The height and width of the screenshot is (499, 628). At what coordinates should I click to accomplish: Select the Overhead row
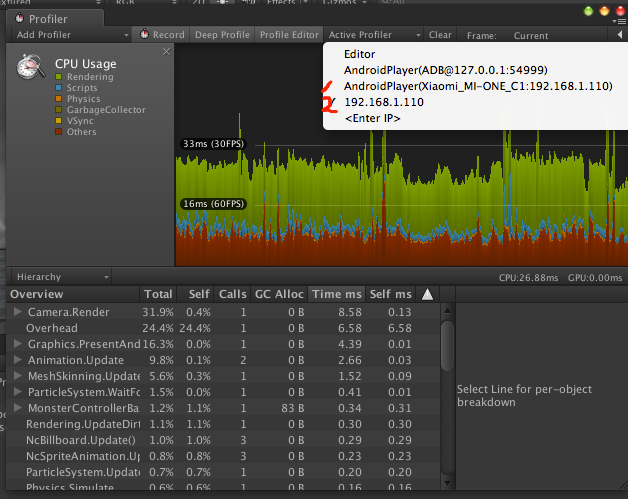(x=223, y=328)
